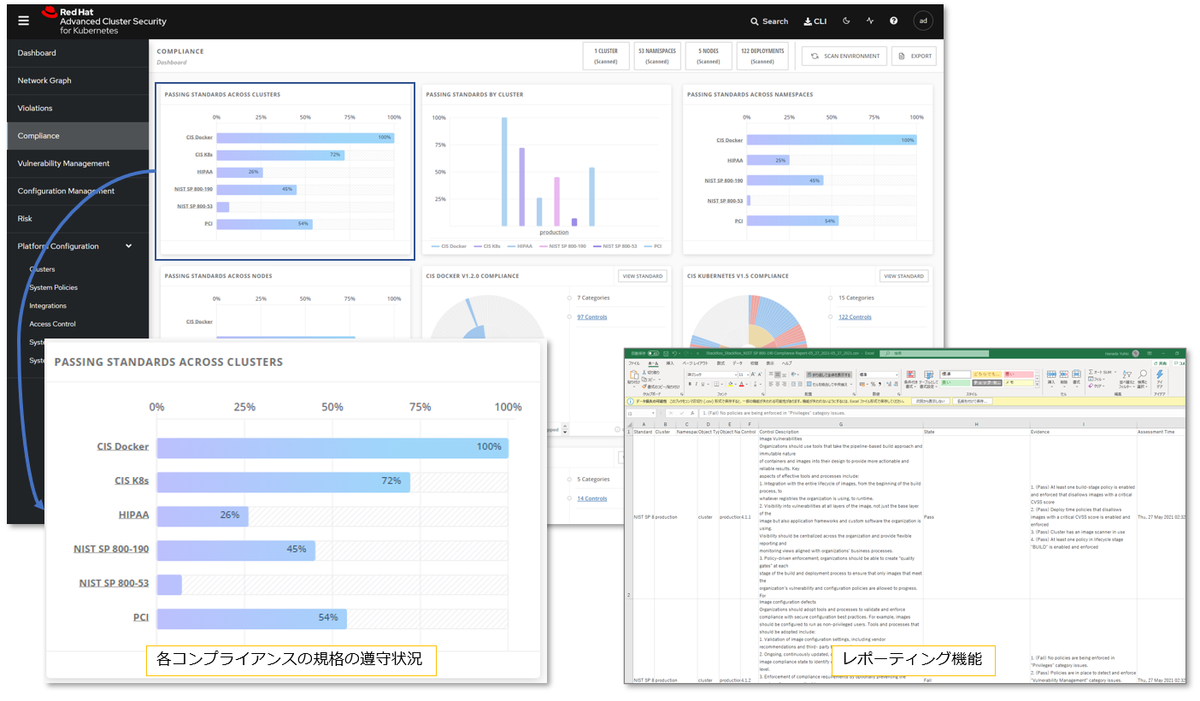
Task: Click View Standard for CIS Kubernetes v1.5
Action: coord(904,276)
